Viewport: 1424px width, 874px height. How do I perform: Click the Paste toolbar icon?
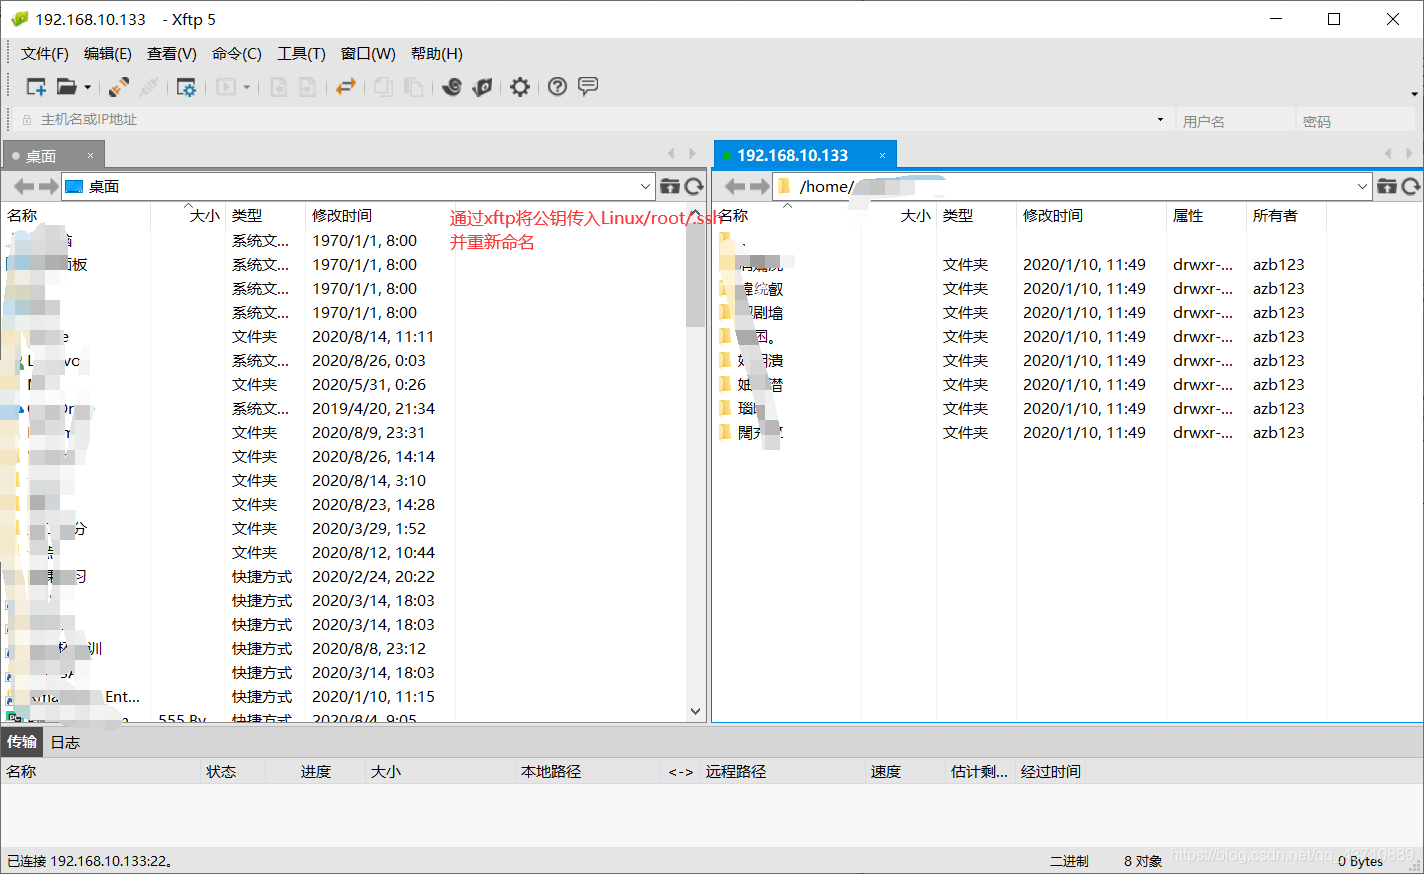pos(413,87)
